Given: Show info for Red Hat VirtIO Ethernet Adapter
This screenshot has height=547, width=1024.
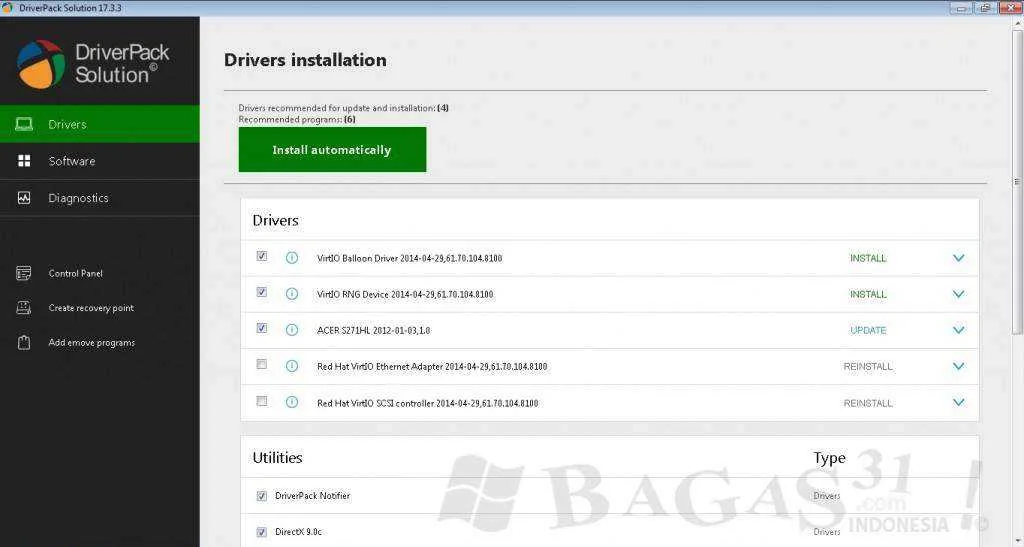Looking at the screenshot, I should 292,366.
